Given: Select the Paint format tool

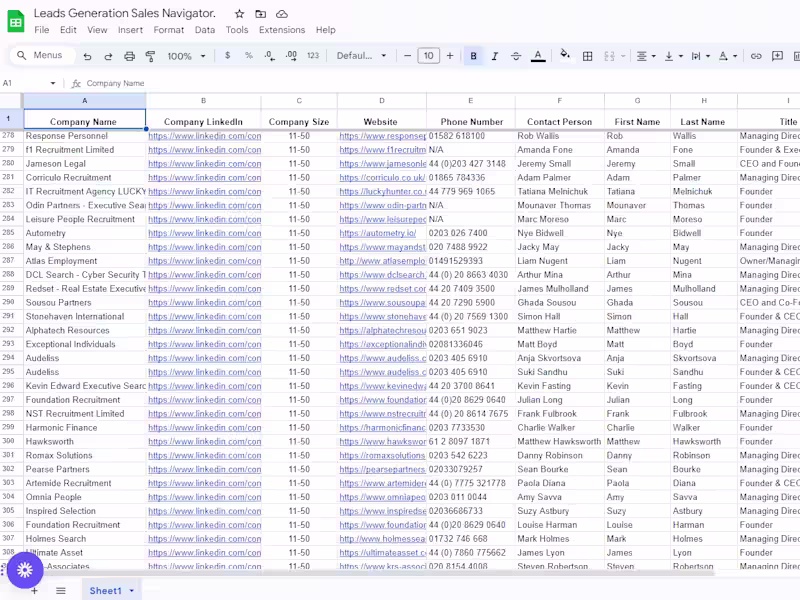Looking at the screenshot, I should [x=150, y=56].
